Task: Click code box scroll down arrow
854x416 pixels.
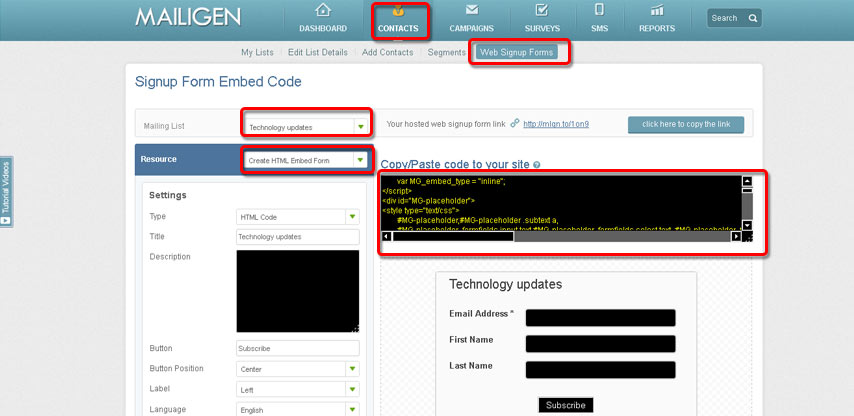Action: pyautogui.click(x=747, y=225)
